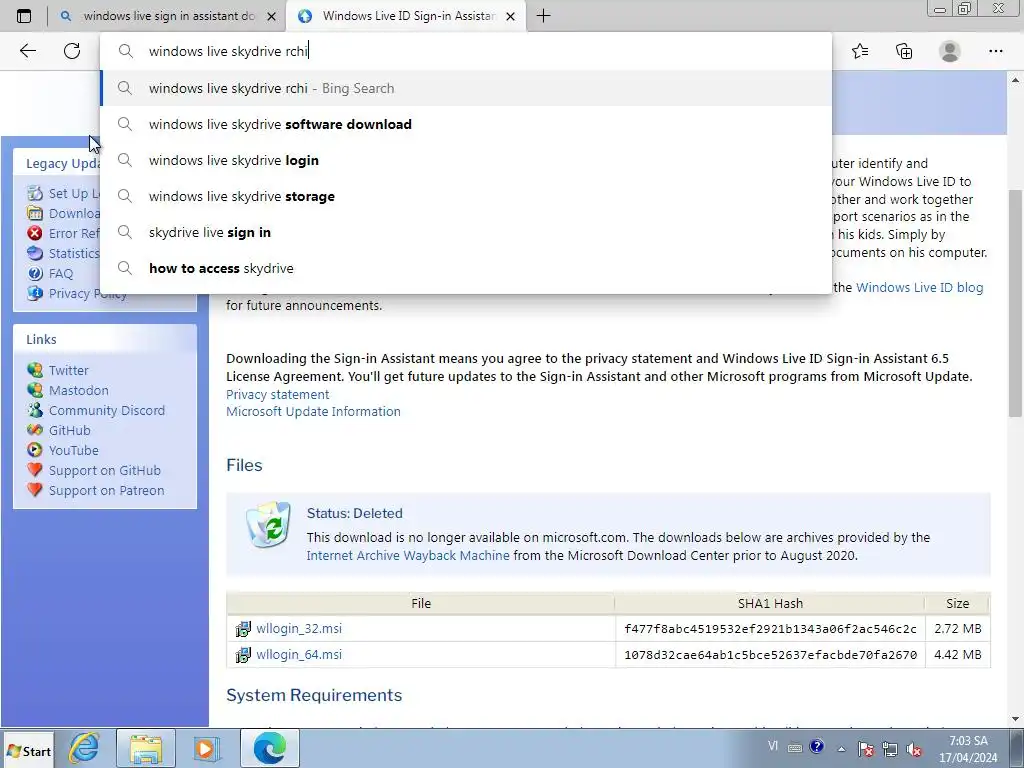Click the blue help icon in tray

[816, 746]
